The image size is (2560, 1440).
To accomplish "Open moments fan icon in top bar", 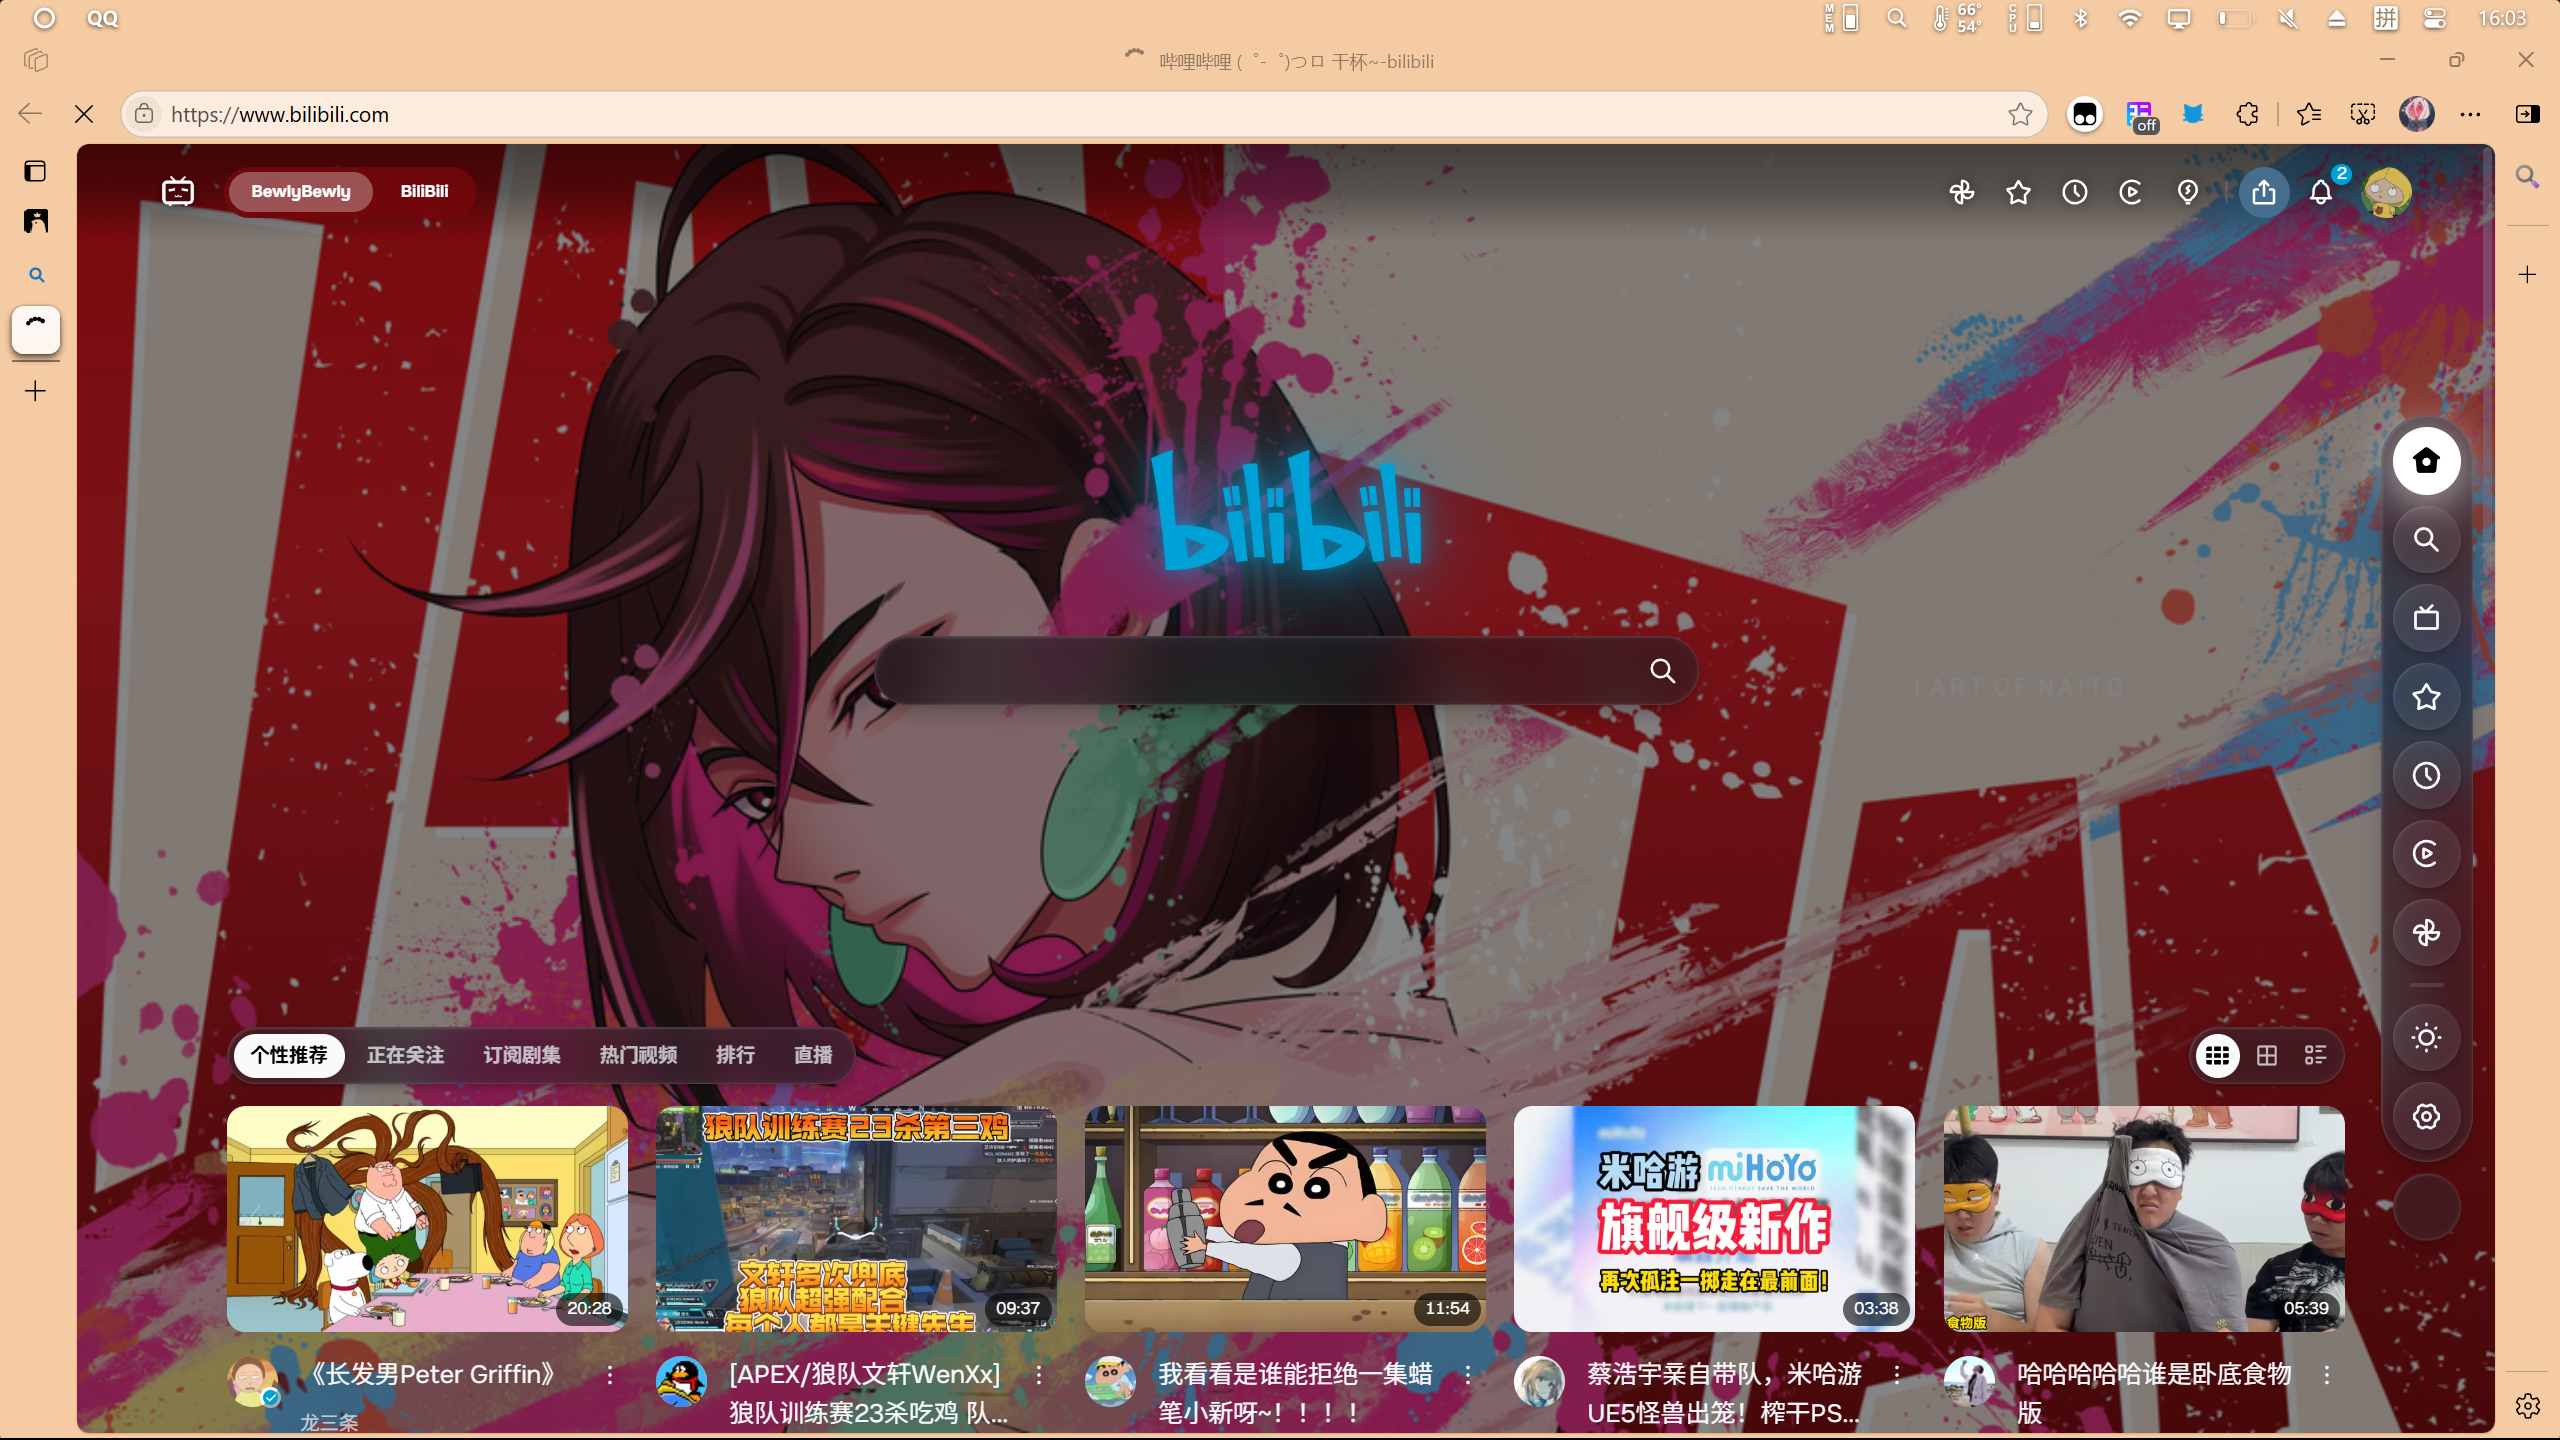I will pyautogui.click(x=1962, y=192).
